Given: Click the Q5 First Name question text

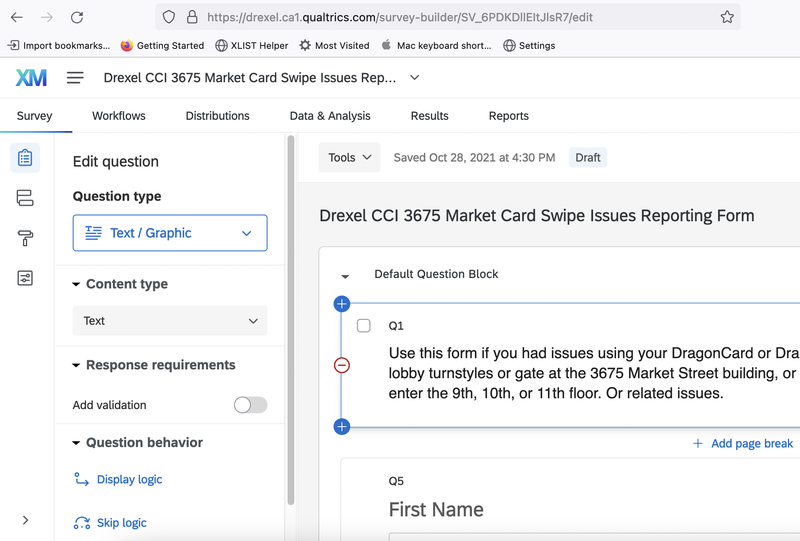Looking at the screenshot, I should pyautogui.click(x=436, y=509).
